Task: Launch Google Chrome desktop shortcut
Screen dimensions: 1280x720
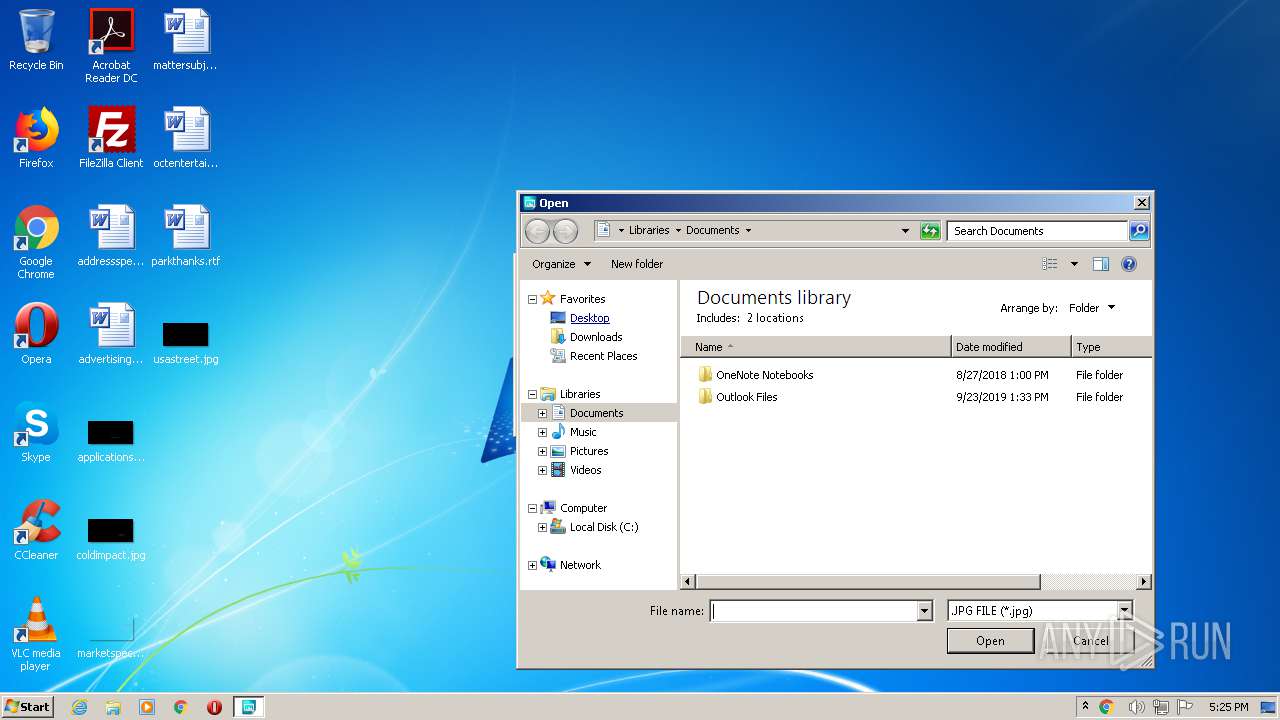Action: [36, 242]
